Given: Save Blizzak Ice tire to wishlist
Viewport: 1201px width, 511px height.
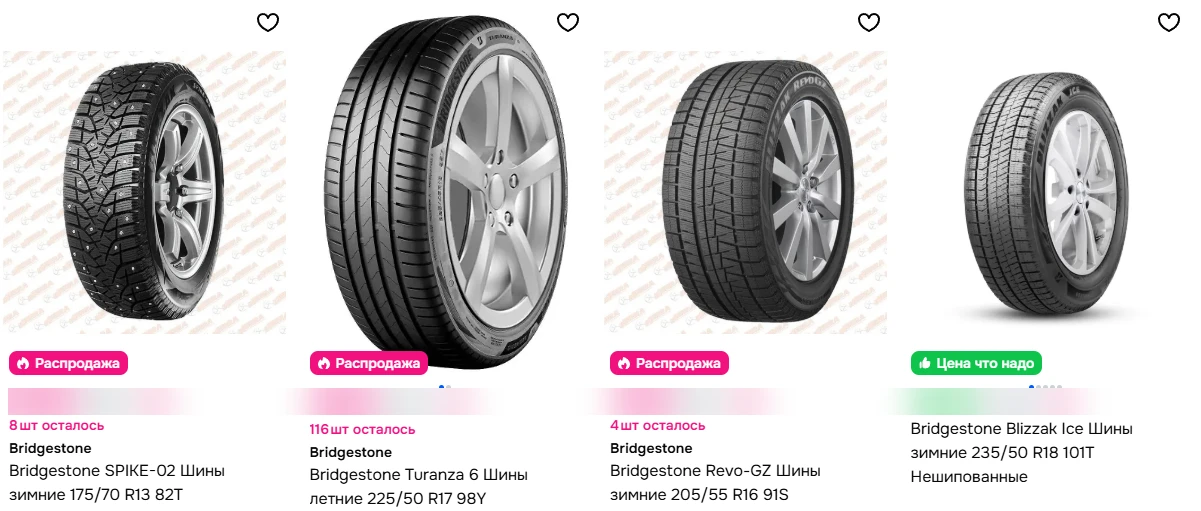Looking at the screenshot, I should pos(1168,22).
